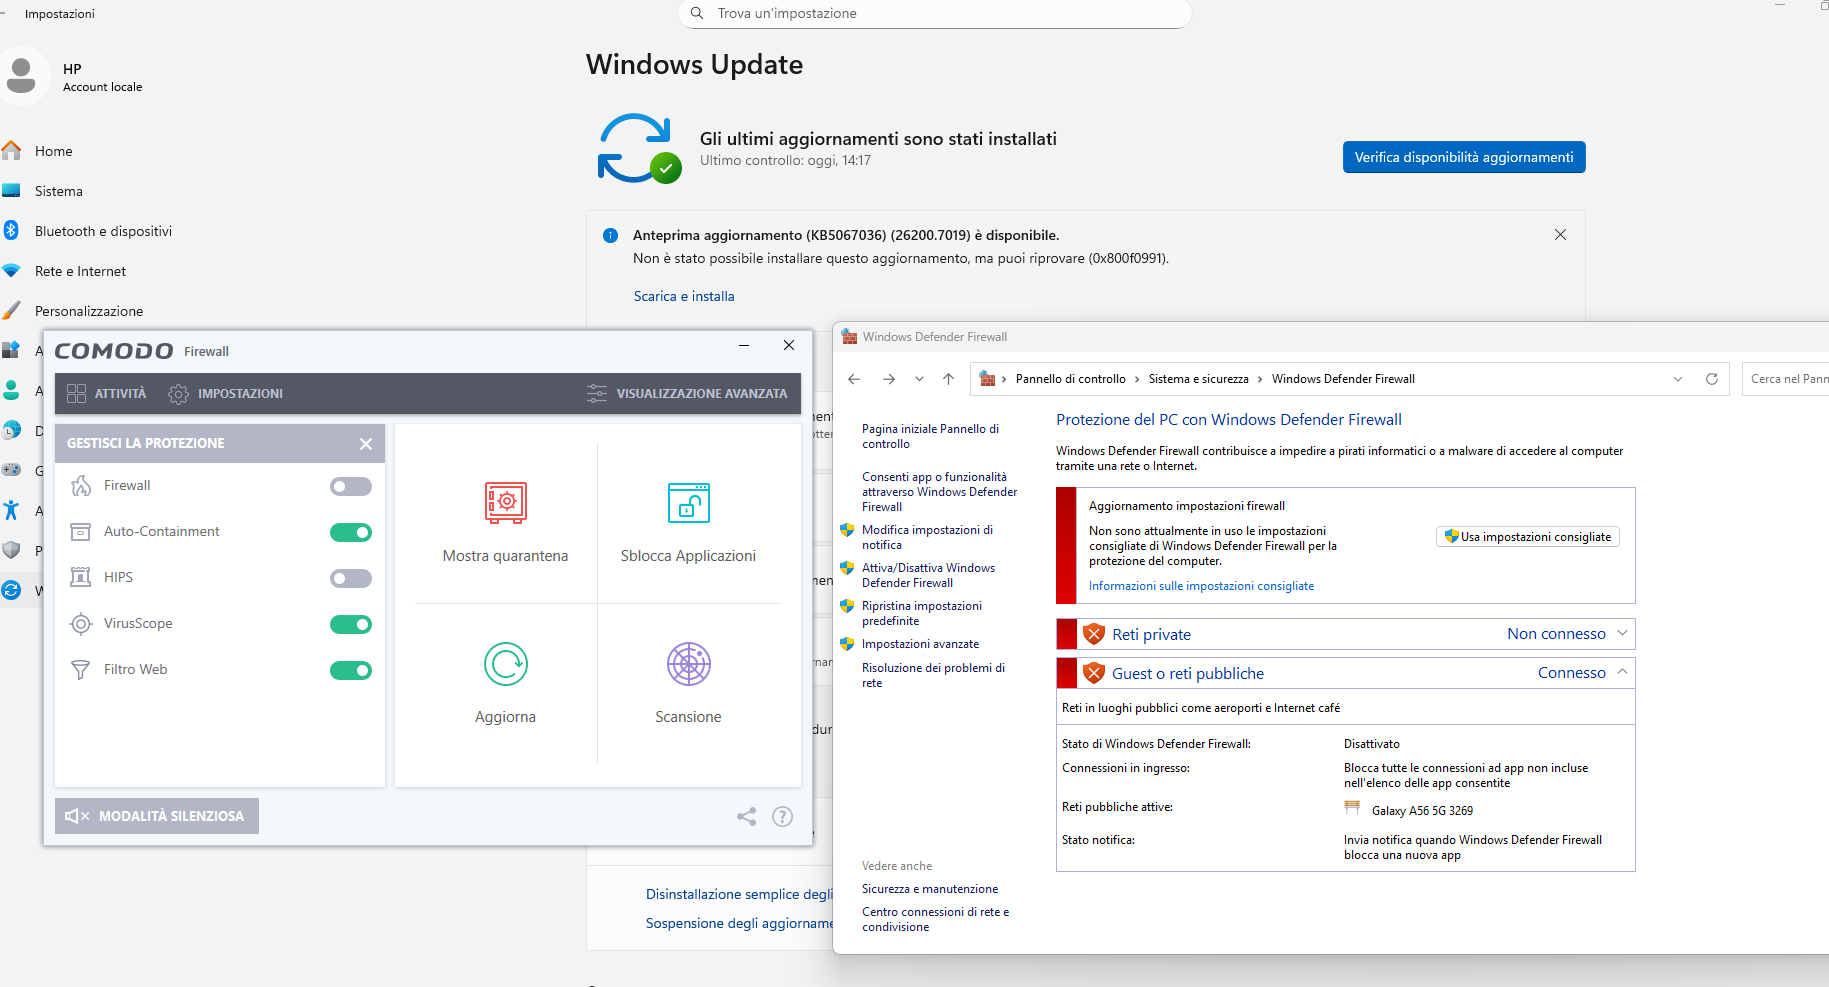Open the IMPOSTAZIONI tab in Comodo
The image size is (1829, 987).
click(226, 394)
